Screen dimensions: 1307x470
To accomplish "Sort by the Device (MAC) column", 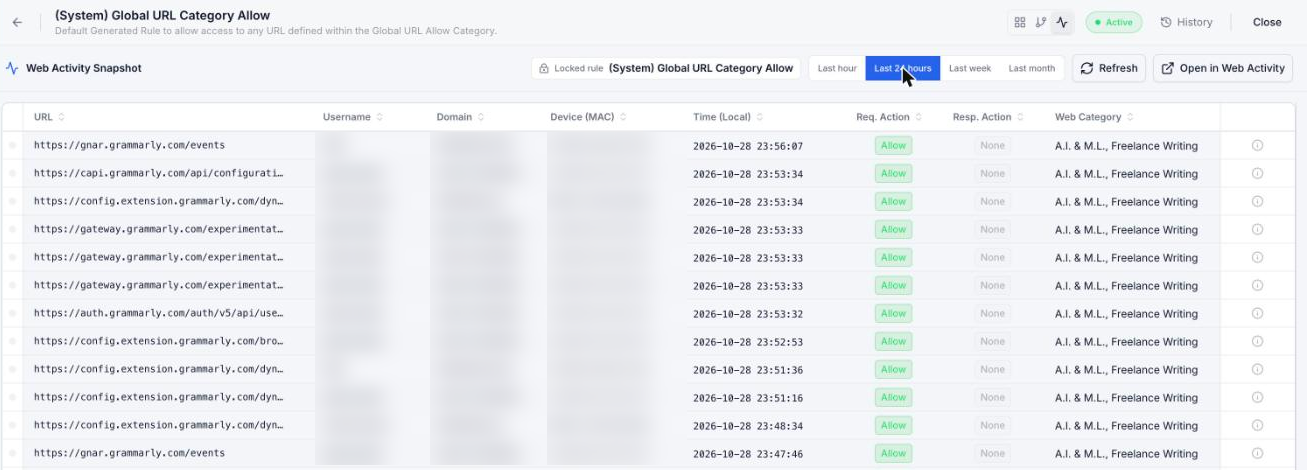I will [x=589, y=117].
